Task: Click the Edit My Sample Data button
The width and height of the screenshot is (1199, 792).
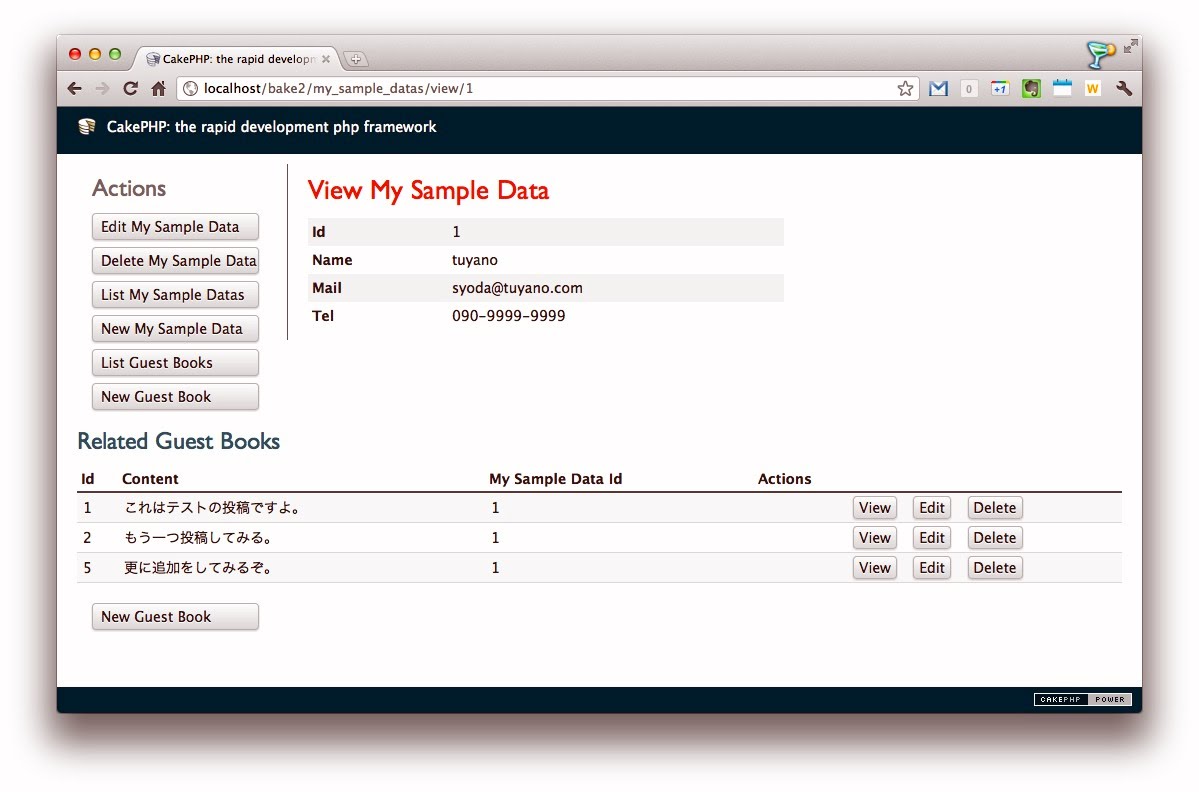Action: tap(175, 227)
